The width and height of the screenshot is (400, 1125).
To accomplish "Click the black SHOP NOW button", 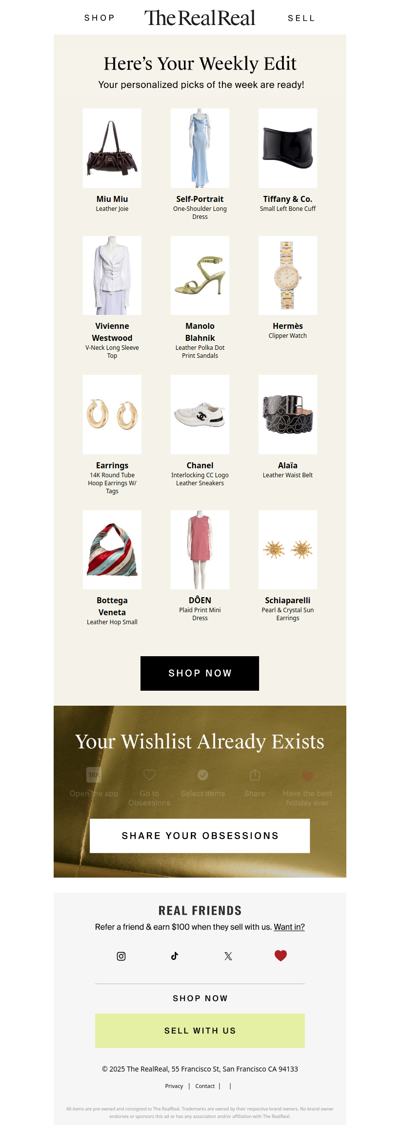I will pos(200,673).
